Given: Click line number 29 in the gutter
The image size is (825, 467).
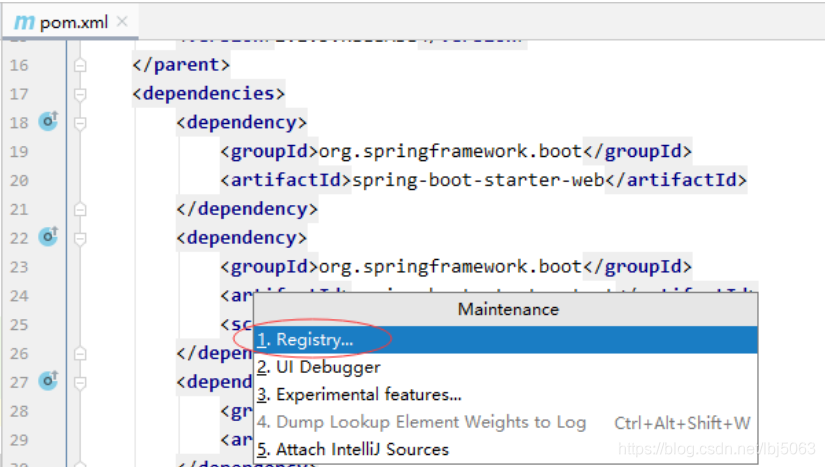Looking at the screenshot, I should (x=19, y=440).
